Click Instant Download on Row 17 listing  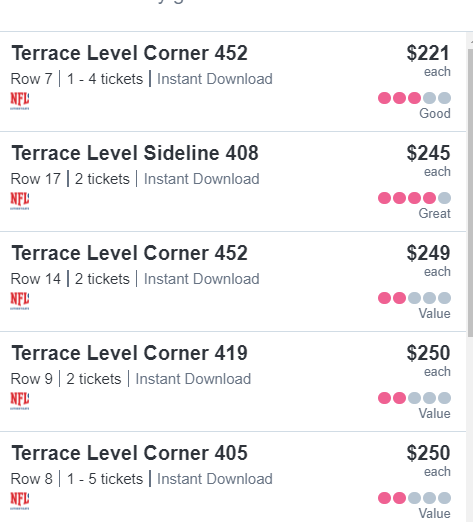pyautogui.click(x=202, y=179)
